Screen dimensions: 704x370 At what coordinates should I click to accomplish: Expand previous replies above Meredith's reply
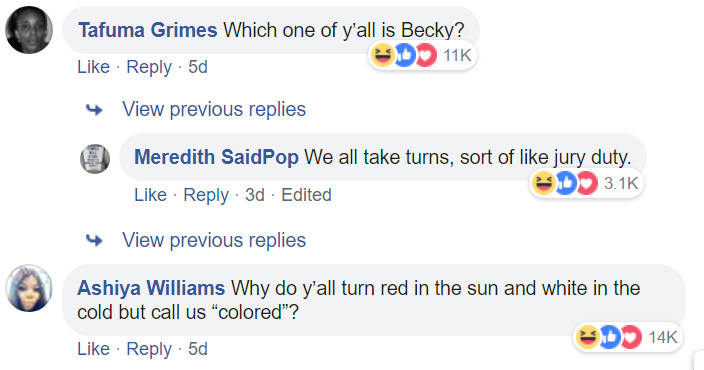(214, 109)
